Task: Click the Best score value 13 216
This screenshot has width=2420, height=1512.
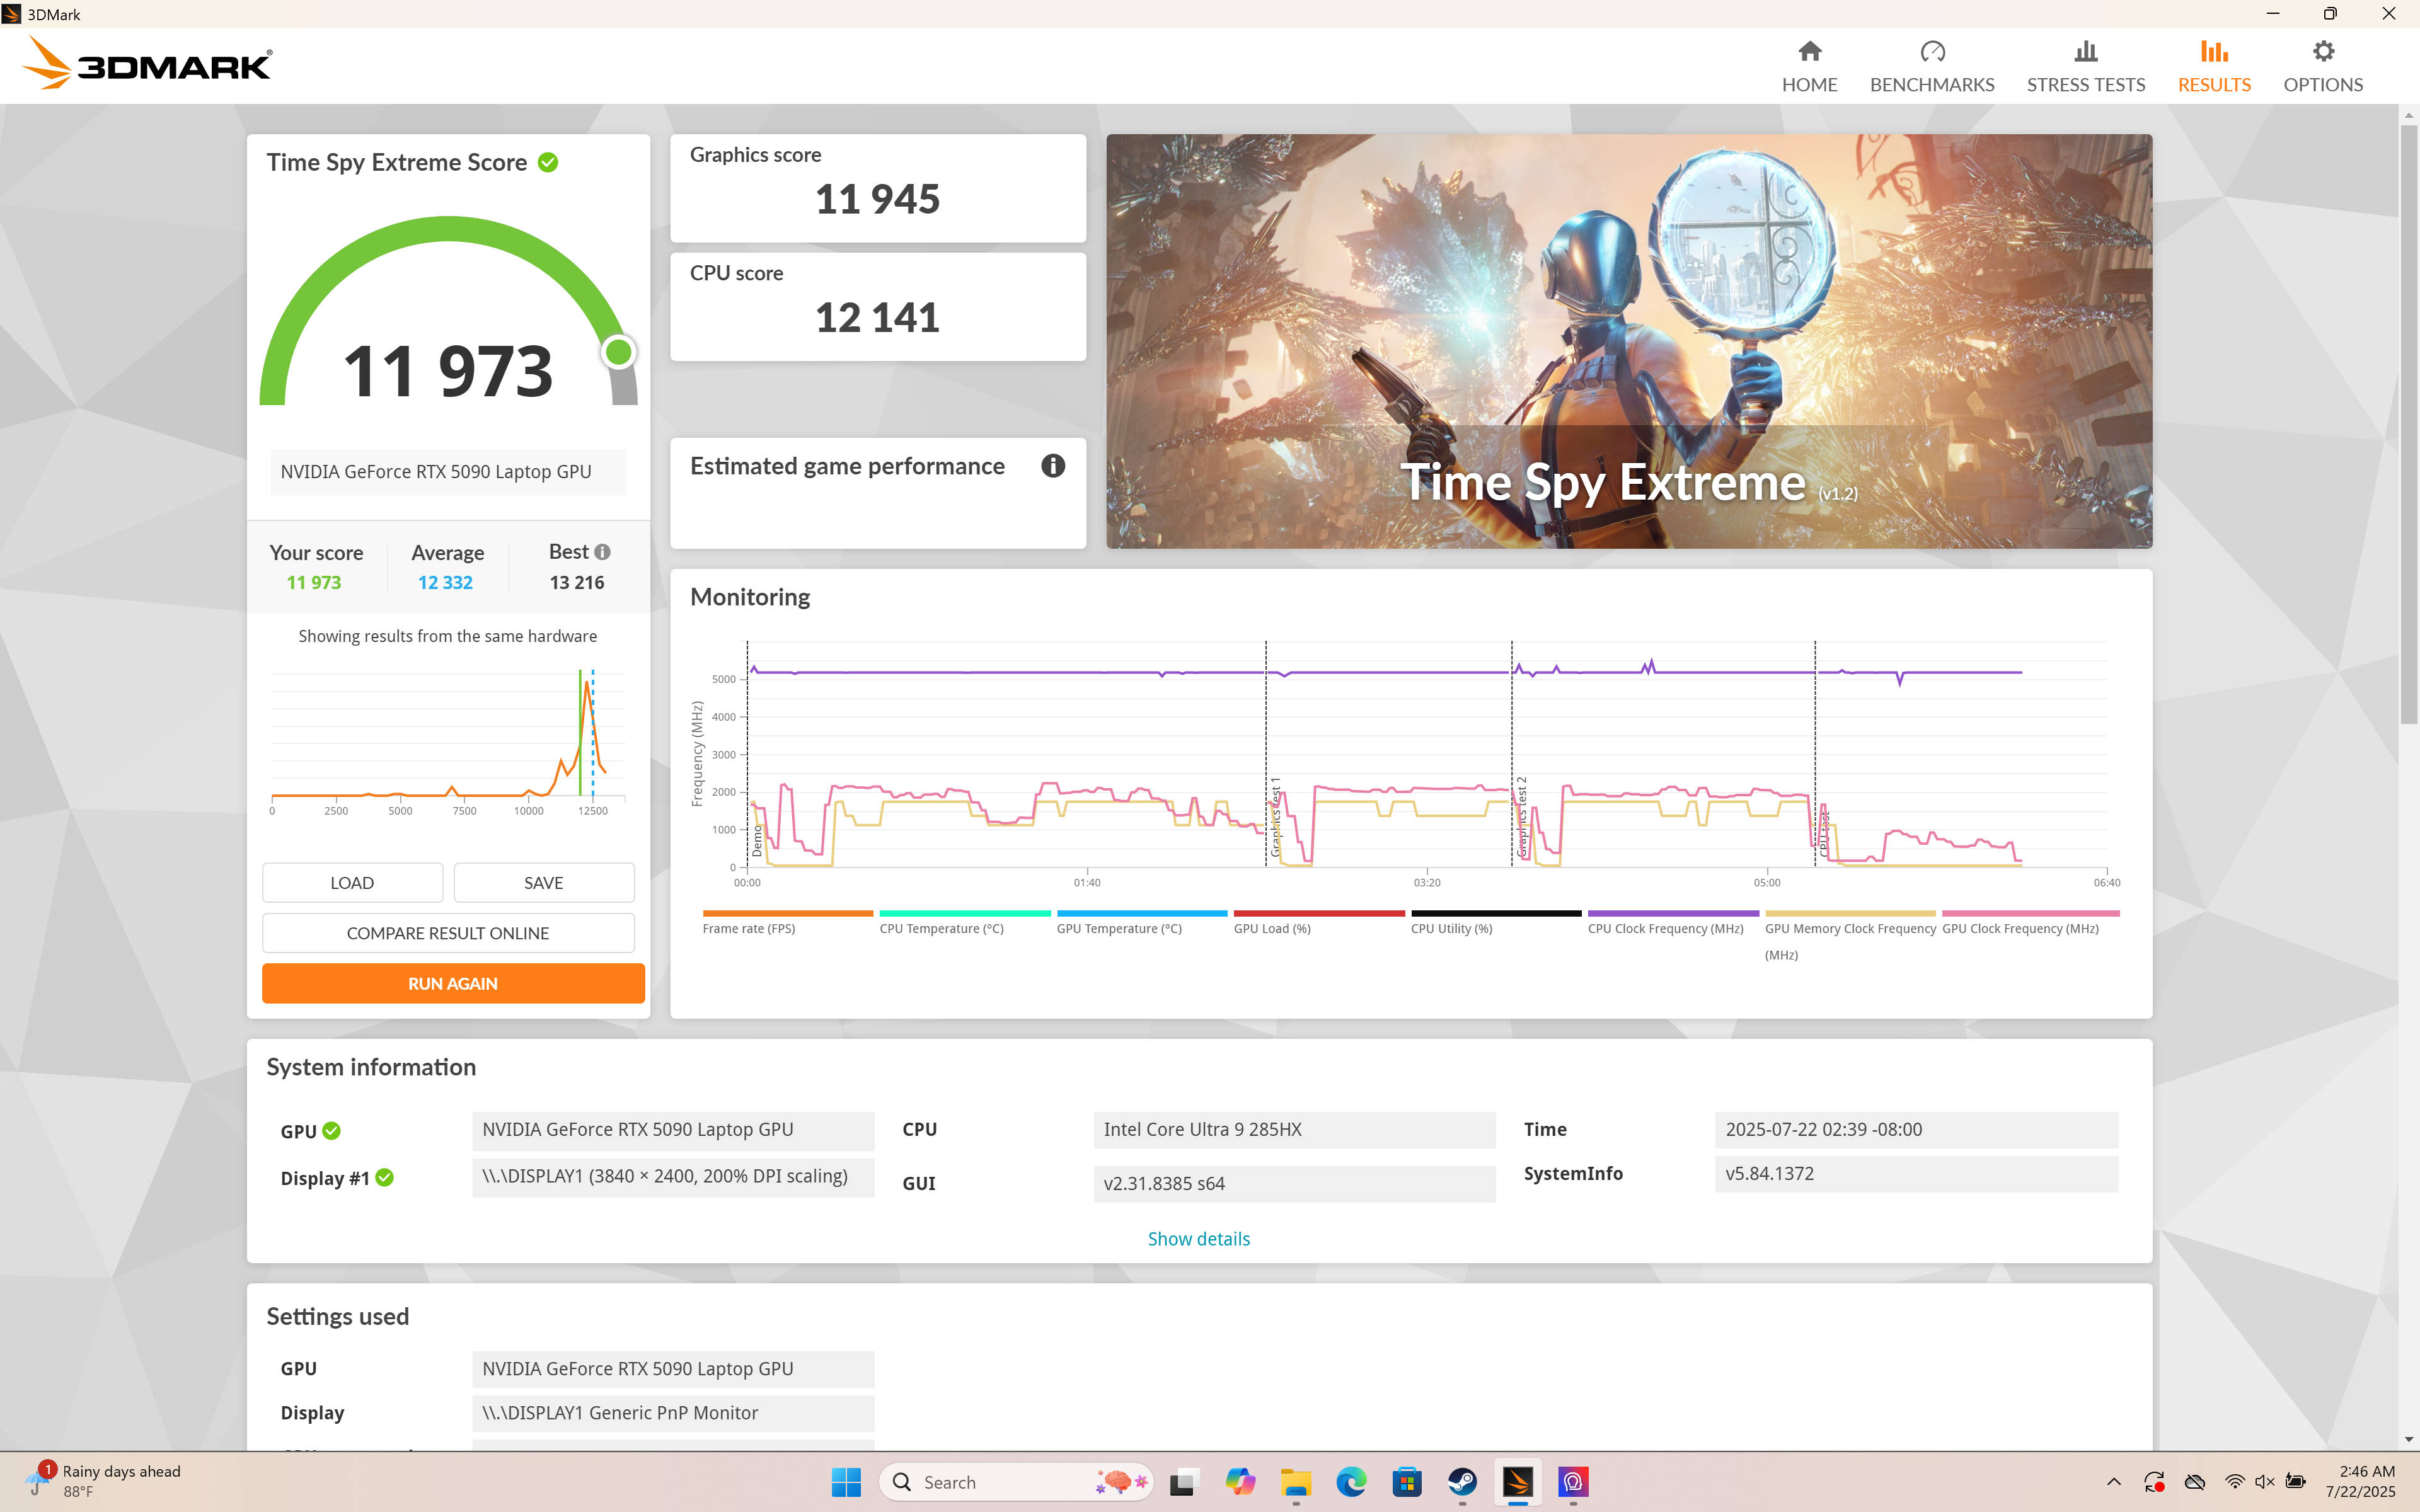Action: (x=577, y=582)
